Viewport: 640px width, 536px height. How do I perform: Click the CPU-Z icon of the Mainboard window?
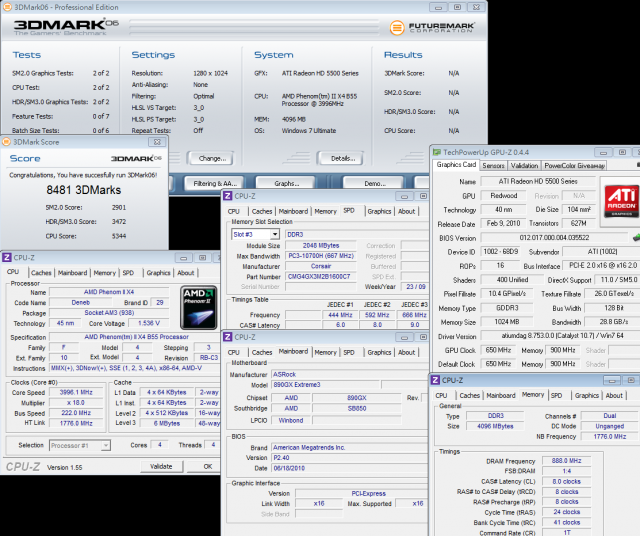tap(228, 337)
